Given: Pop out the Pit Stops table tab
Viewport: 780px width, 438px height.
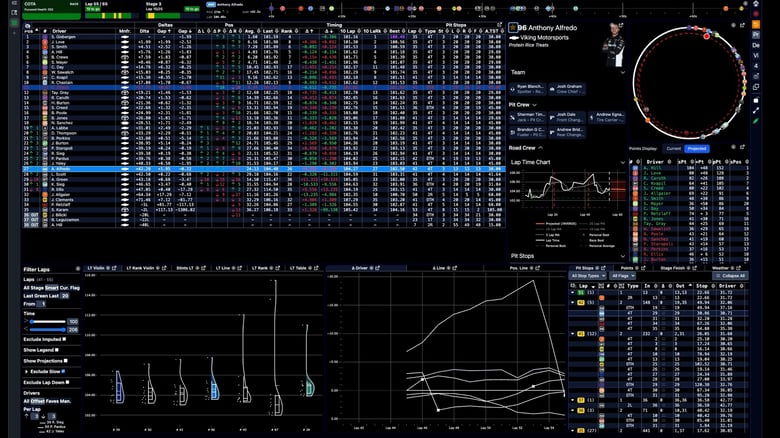Looking at the screenshot, I should 603,268.
